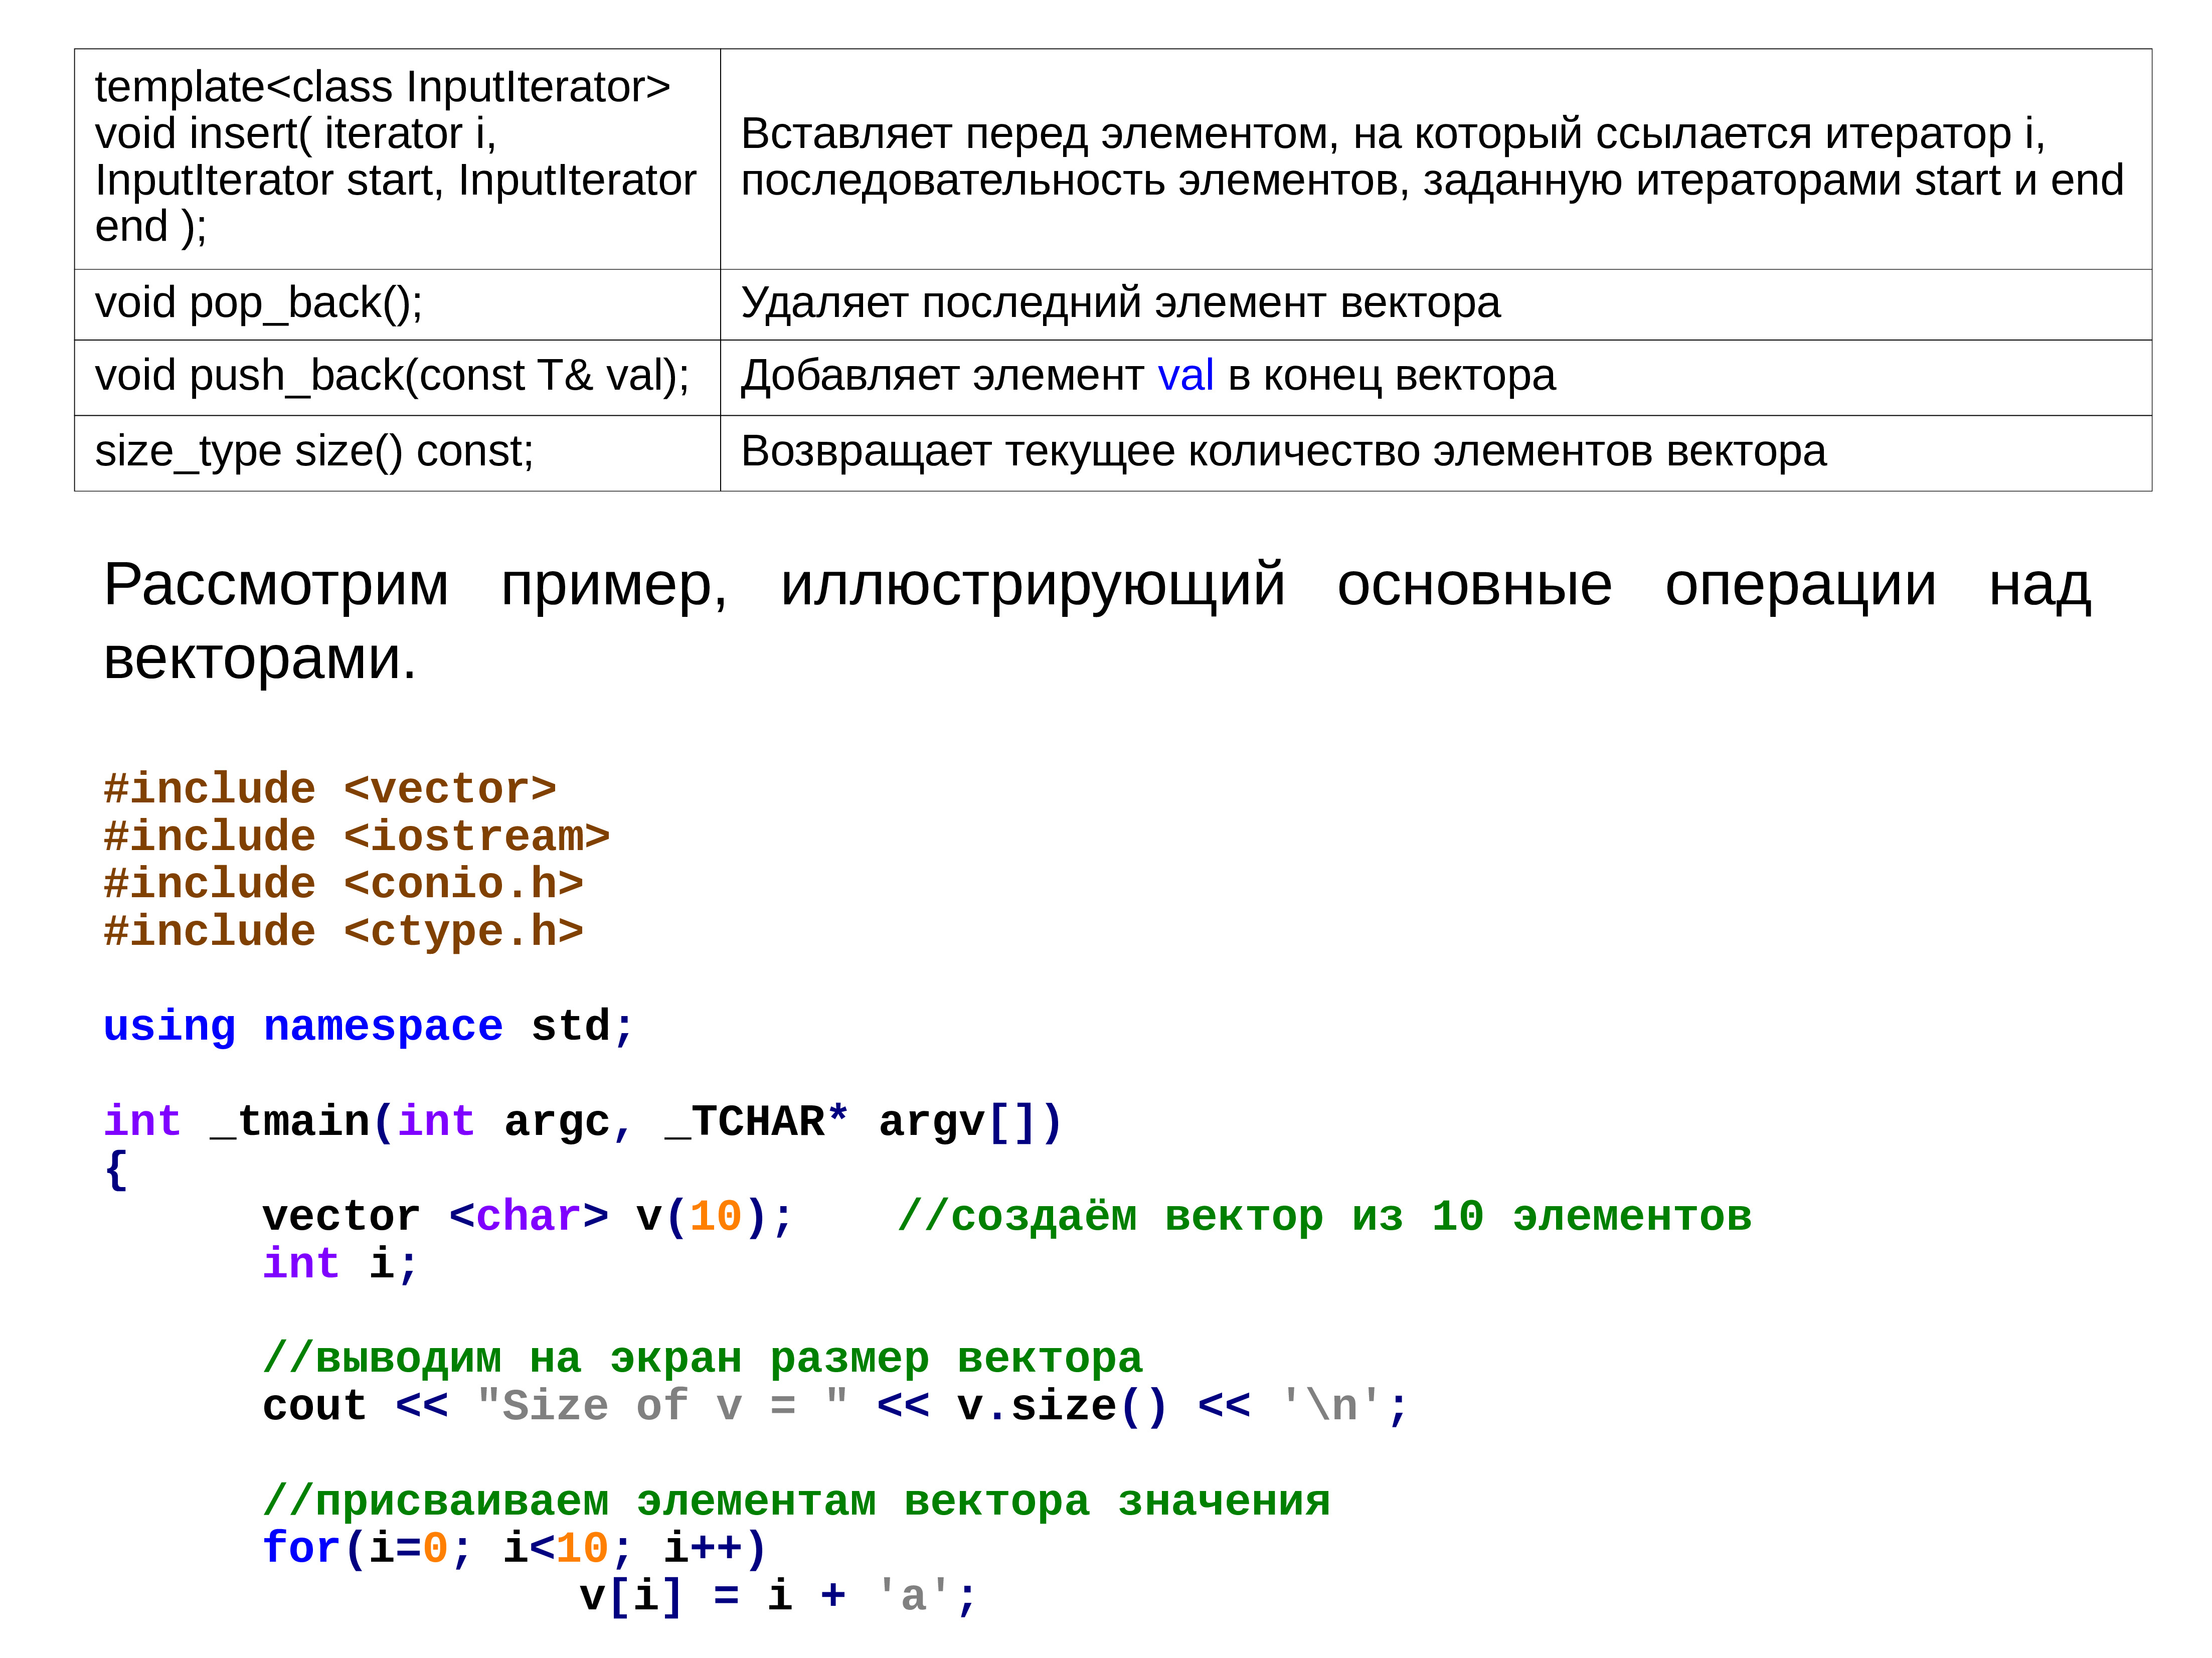Image resolution: width=2212 pixels, height=1658 pixels.
Task: Click the gray "Size of v = " string
Action: coord(662,1406)
